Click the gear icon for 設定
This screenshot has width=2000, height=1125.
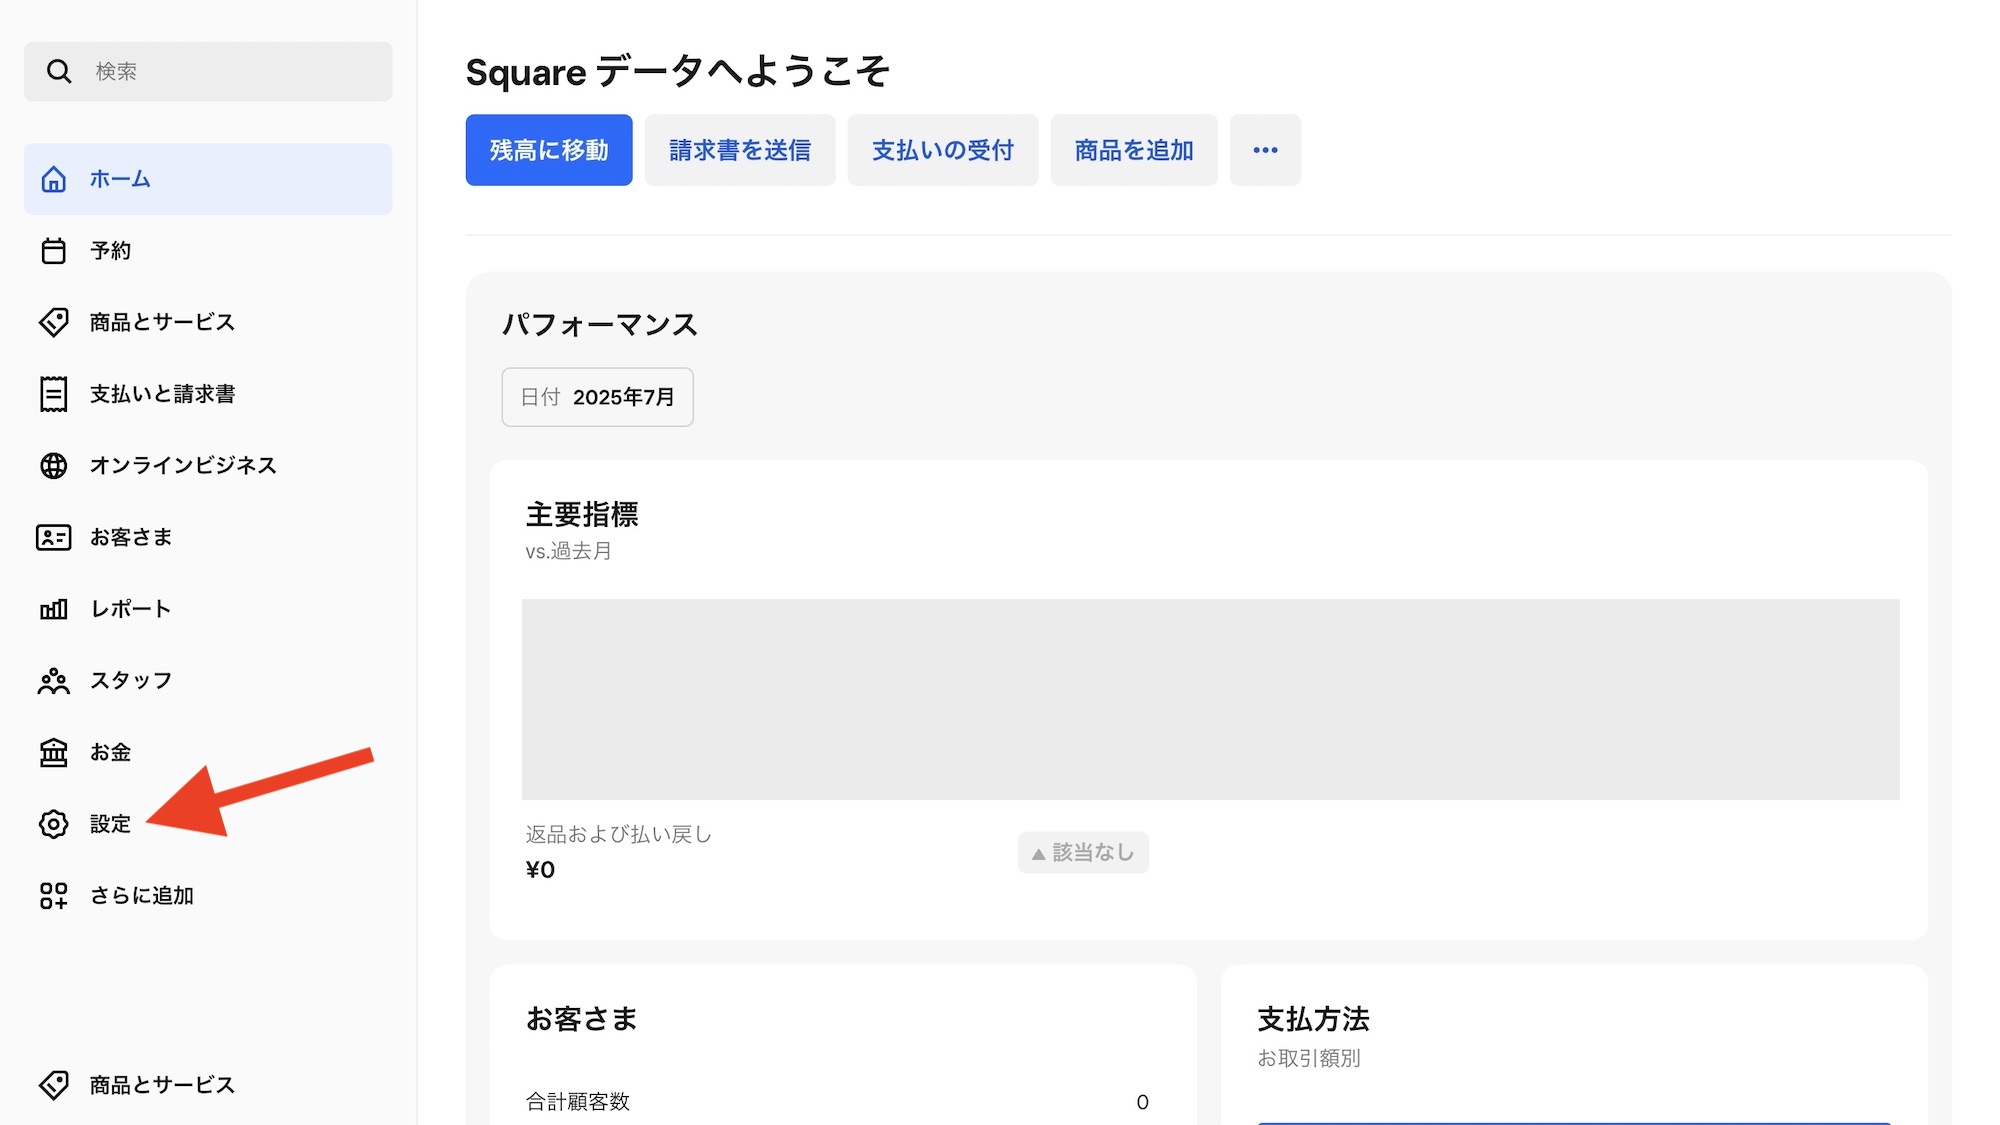tap(53, 824)
